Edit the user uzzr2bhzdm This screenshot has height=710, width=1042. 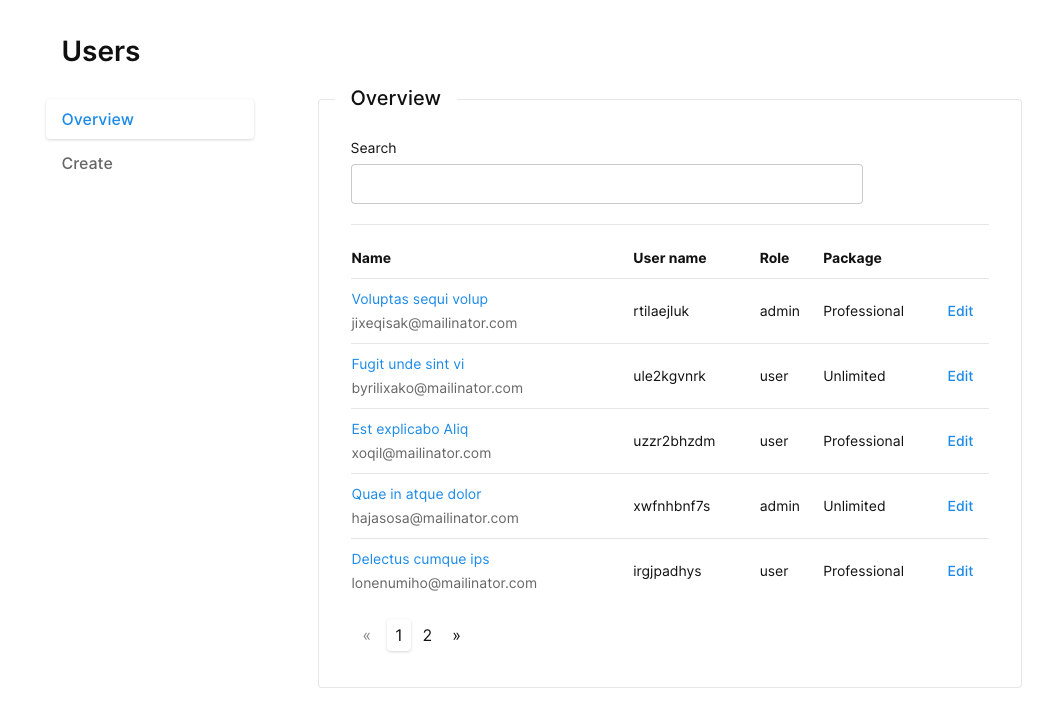point(959,441)
